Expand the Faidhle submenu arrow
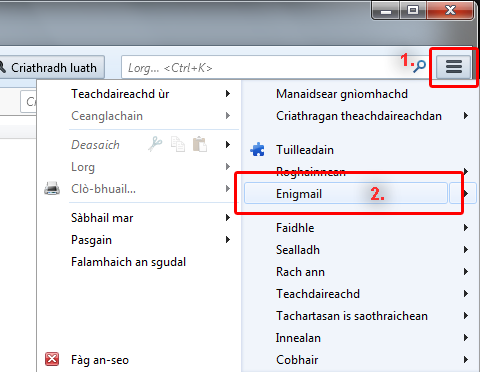 click(x=466, y=228)
